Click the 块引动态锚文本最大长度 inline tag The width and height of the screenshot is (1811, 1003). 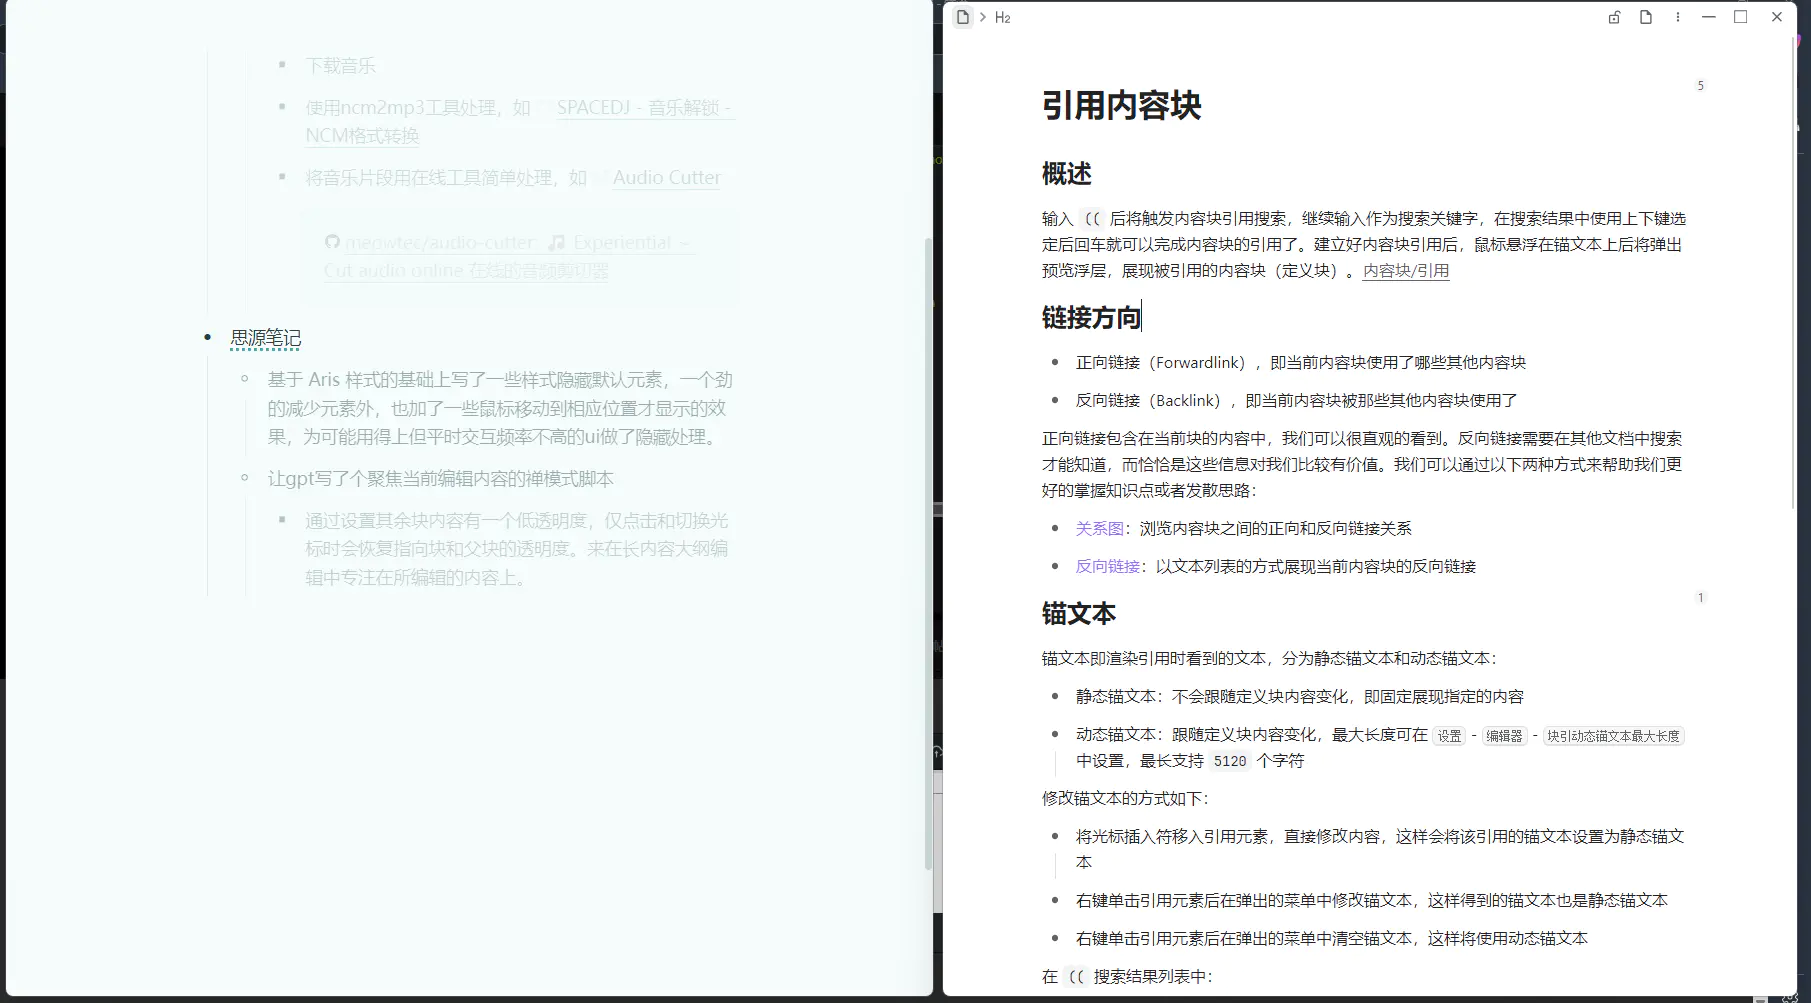1613,736
